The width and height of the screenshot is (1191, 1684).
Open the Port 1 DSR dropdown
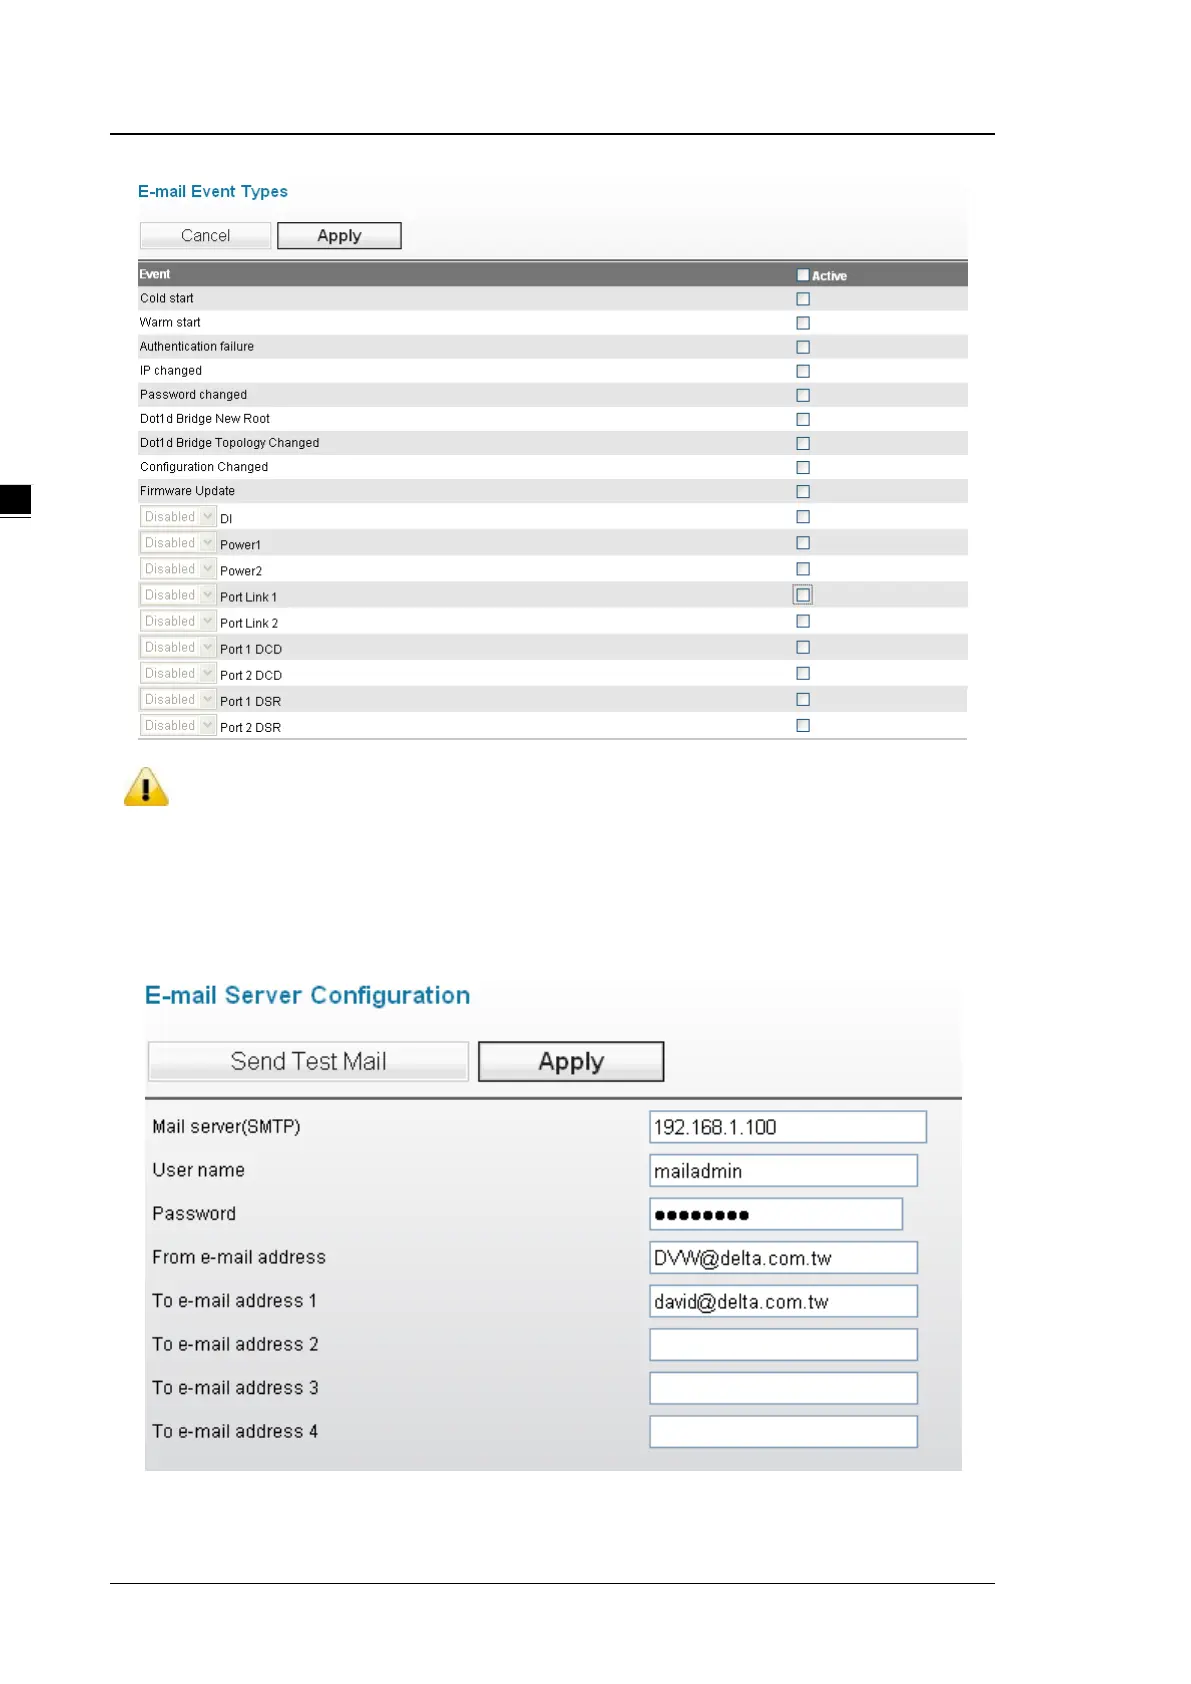(x=178, y=699)
